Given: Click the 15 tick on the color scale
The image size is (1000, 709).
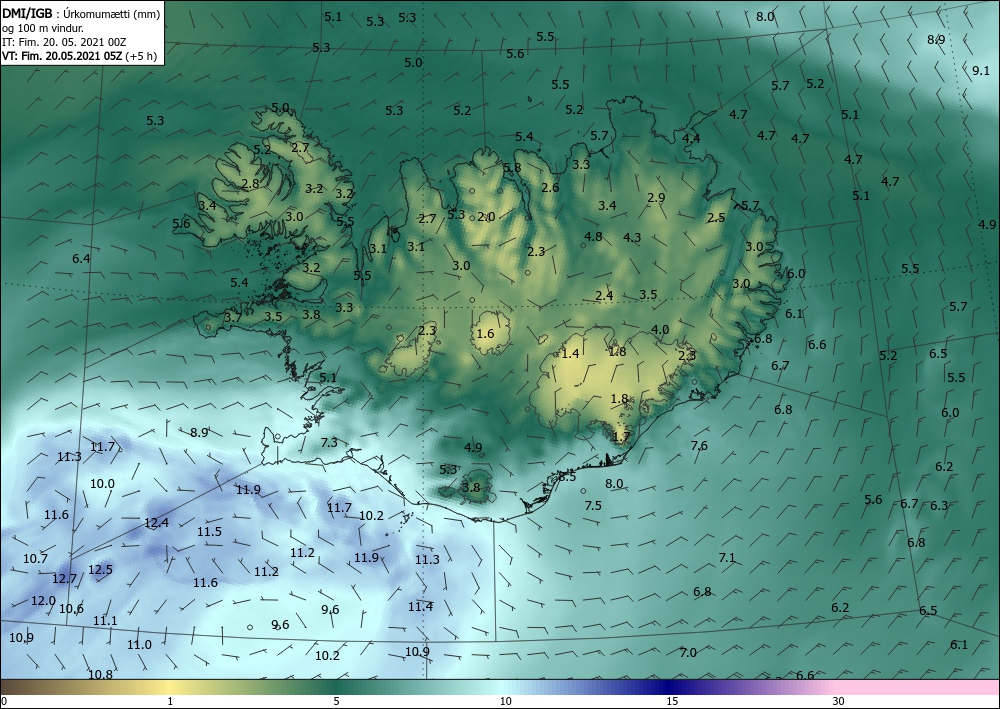Looking at the screenshot, I should coord(672,701).
